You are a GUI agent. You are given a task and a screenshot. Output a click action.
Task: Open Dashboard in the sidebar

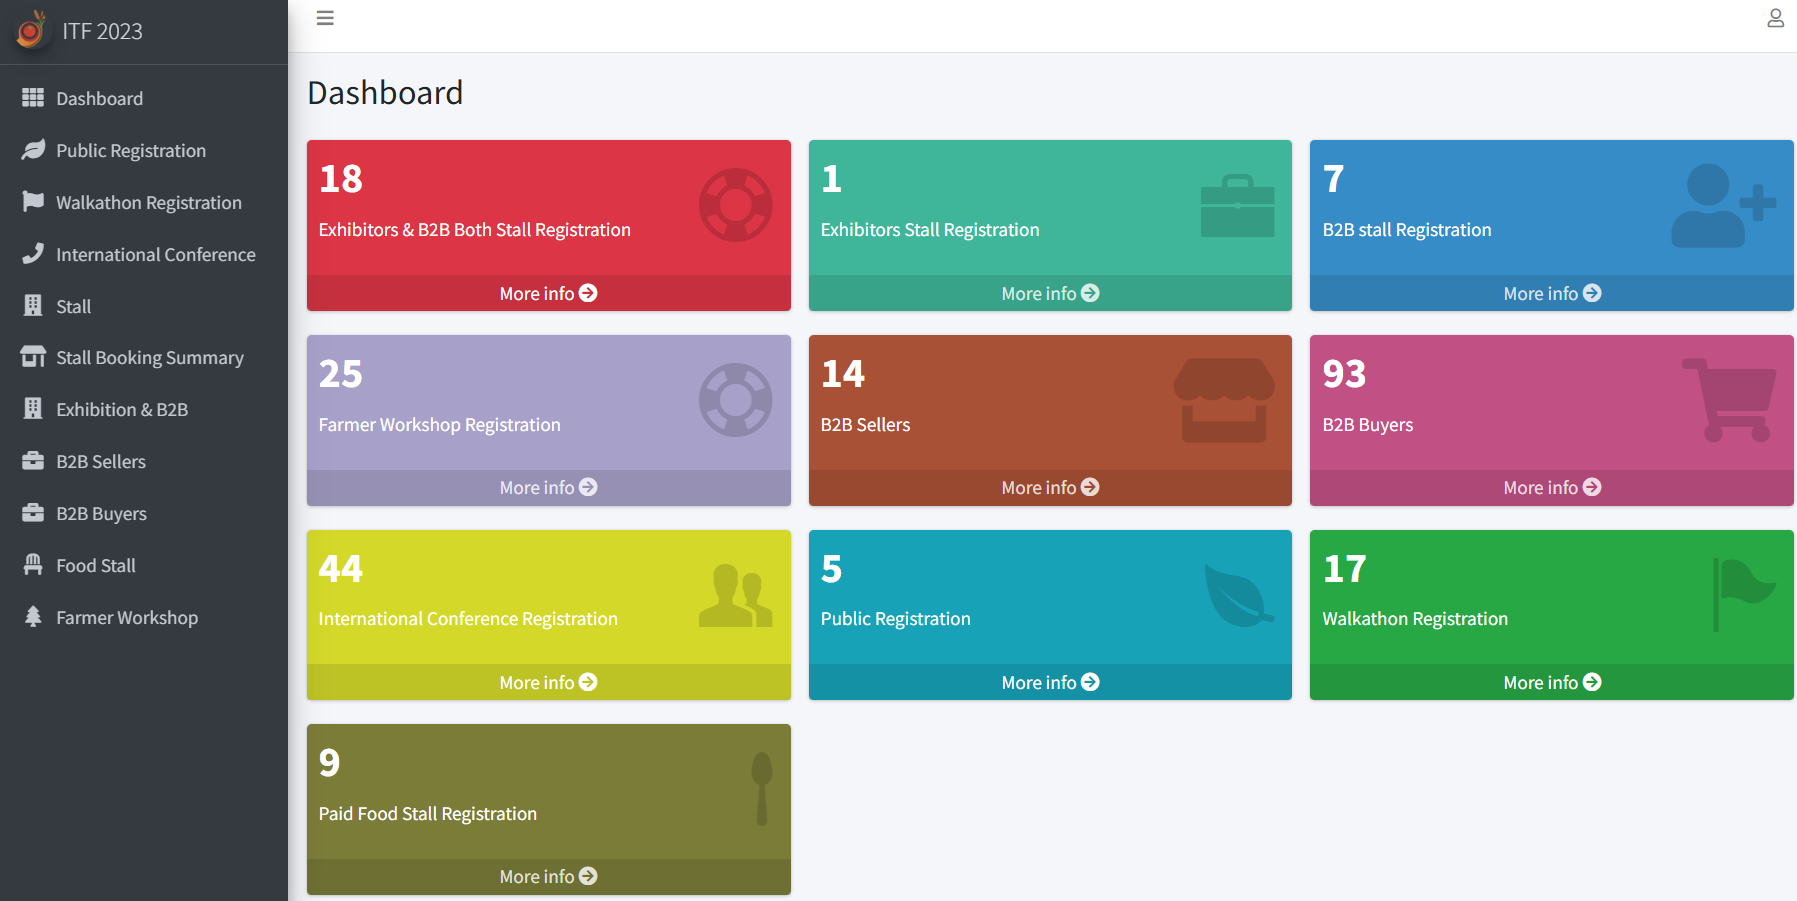tap(144, 98)
